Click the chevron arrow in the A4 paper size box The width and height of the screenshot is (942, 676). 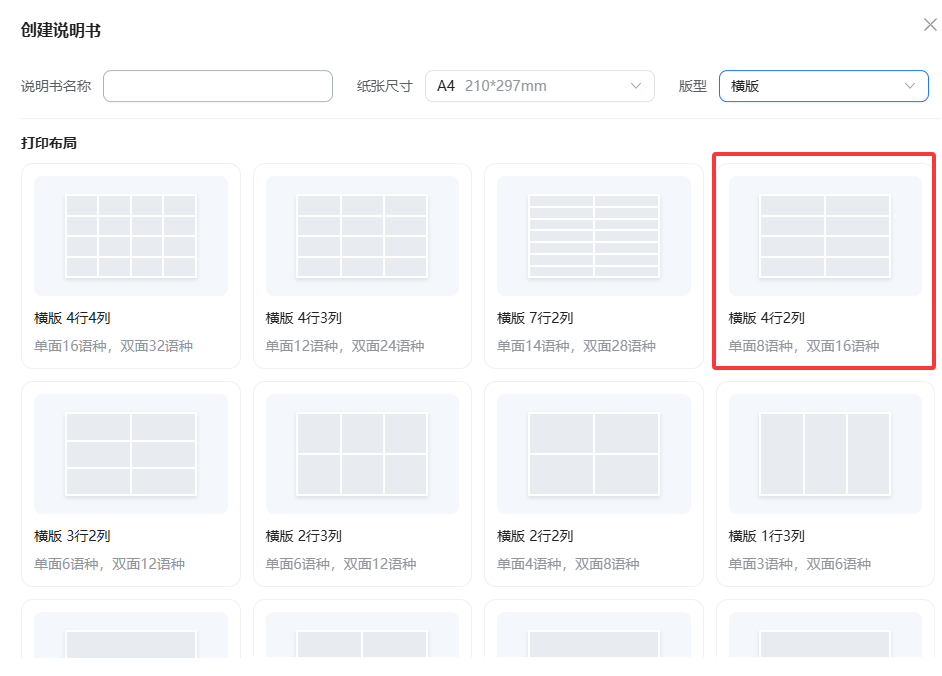coord(636,86)
